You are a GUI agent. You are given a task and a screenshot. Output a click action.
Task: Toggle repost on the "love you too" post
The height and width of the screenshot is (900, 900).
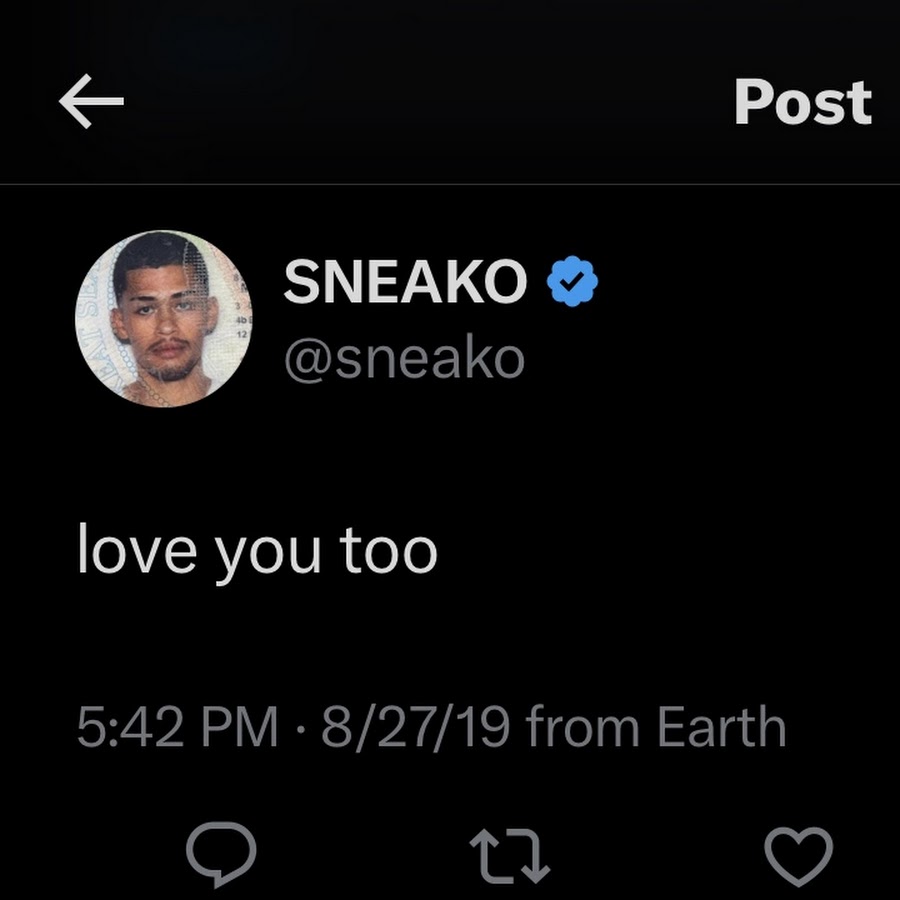(x=509, y=855)
